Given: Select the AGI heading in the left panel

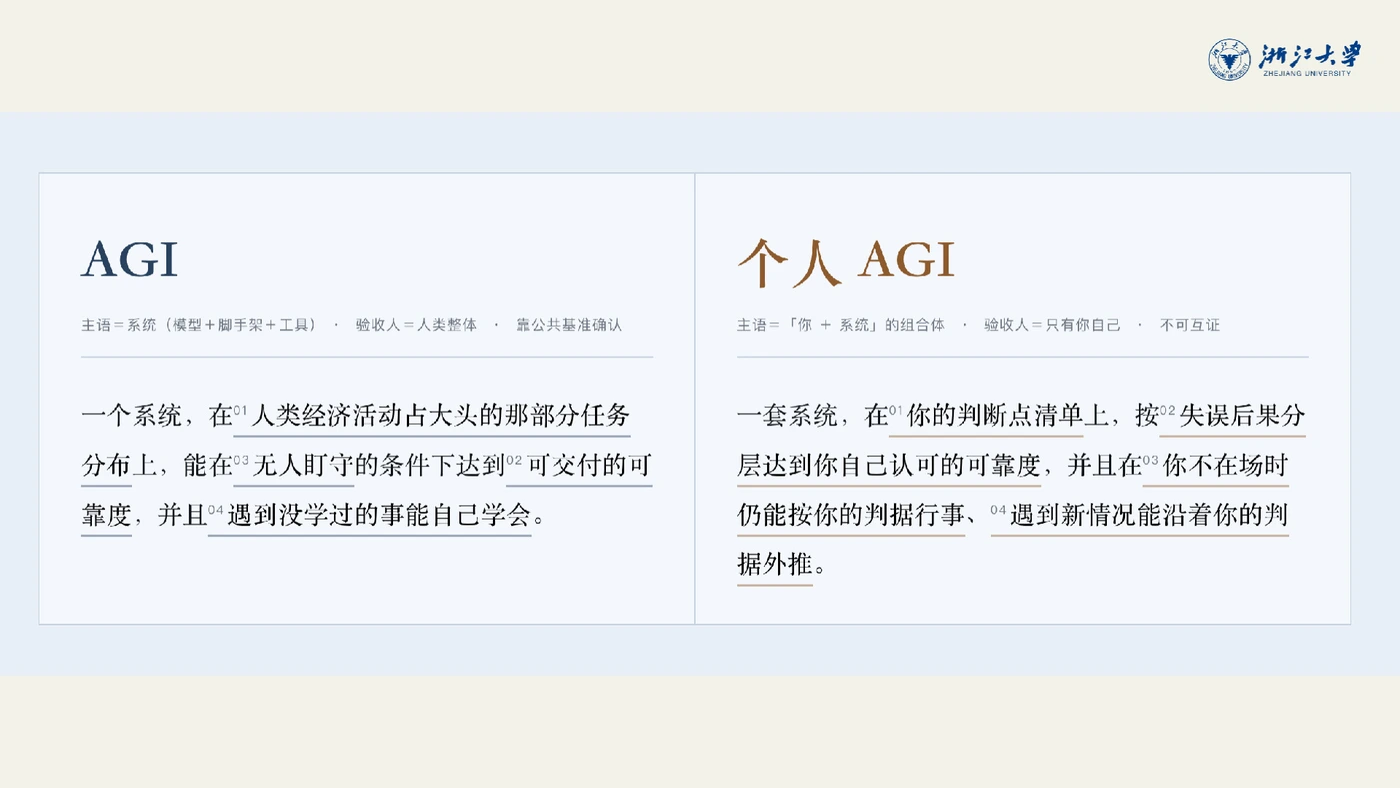Looking at the screenshot, I should pos(130,261).
